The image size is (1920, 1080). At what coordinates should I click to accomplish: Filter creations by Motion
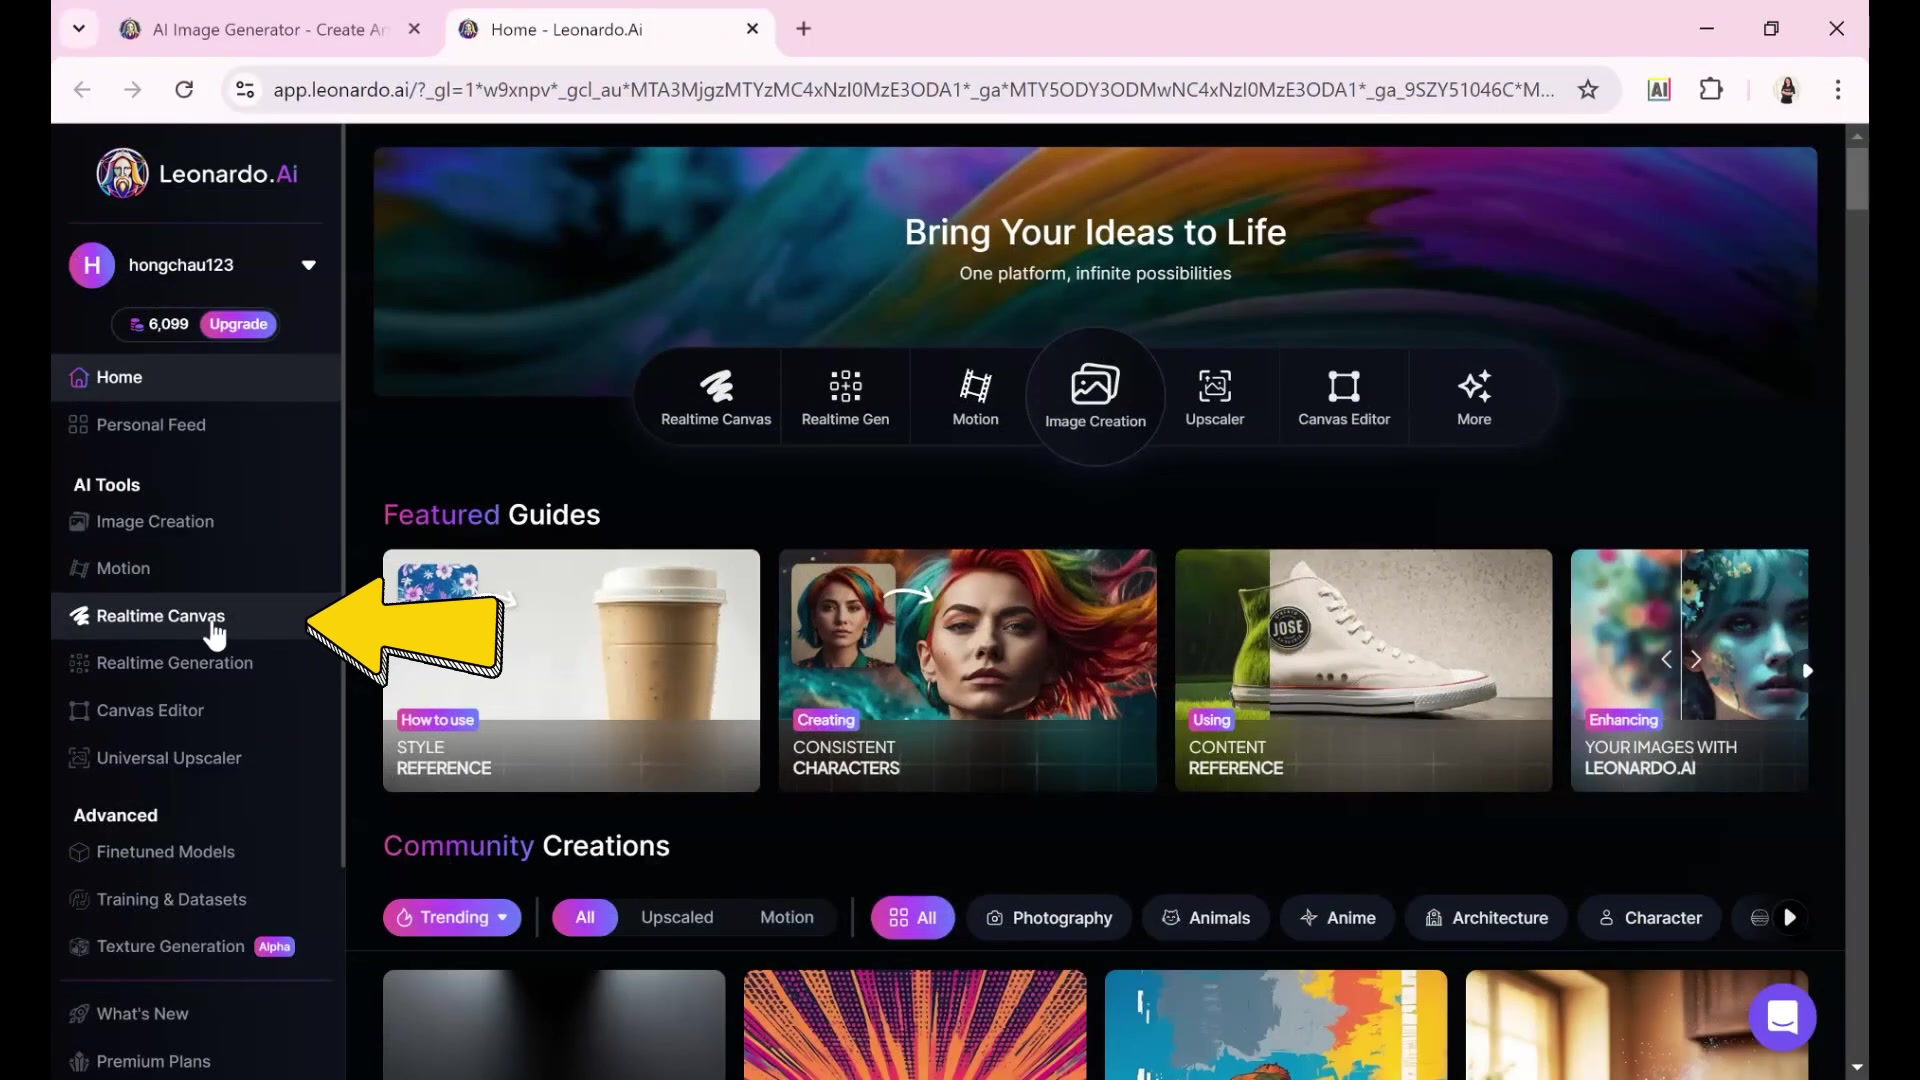point(787,917)
